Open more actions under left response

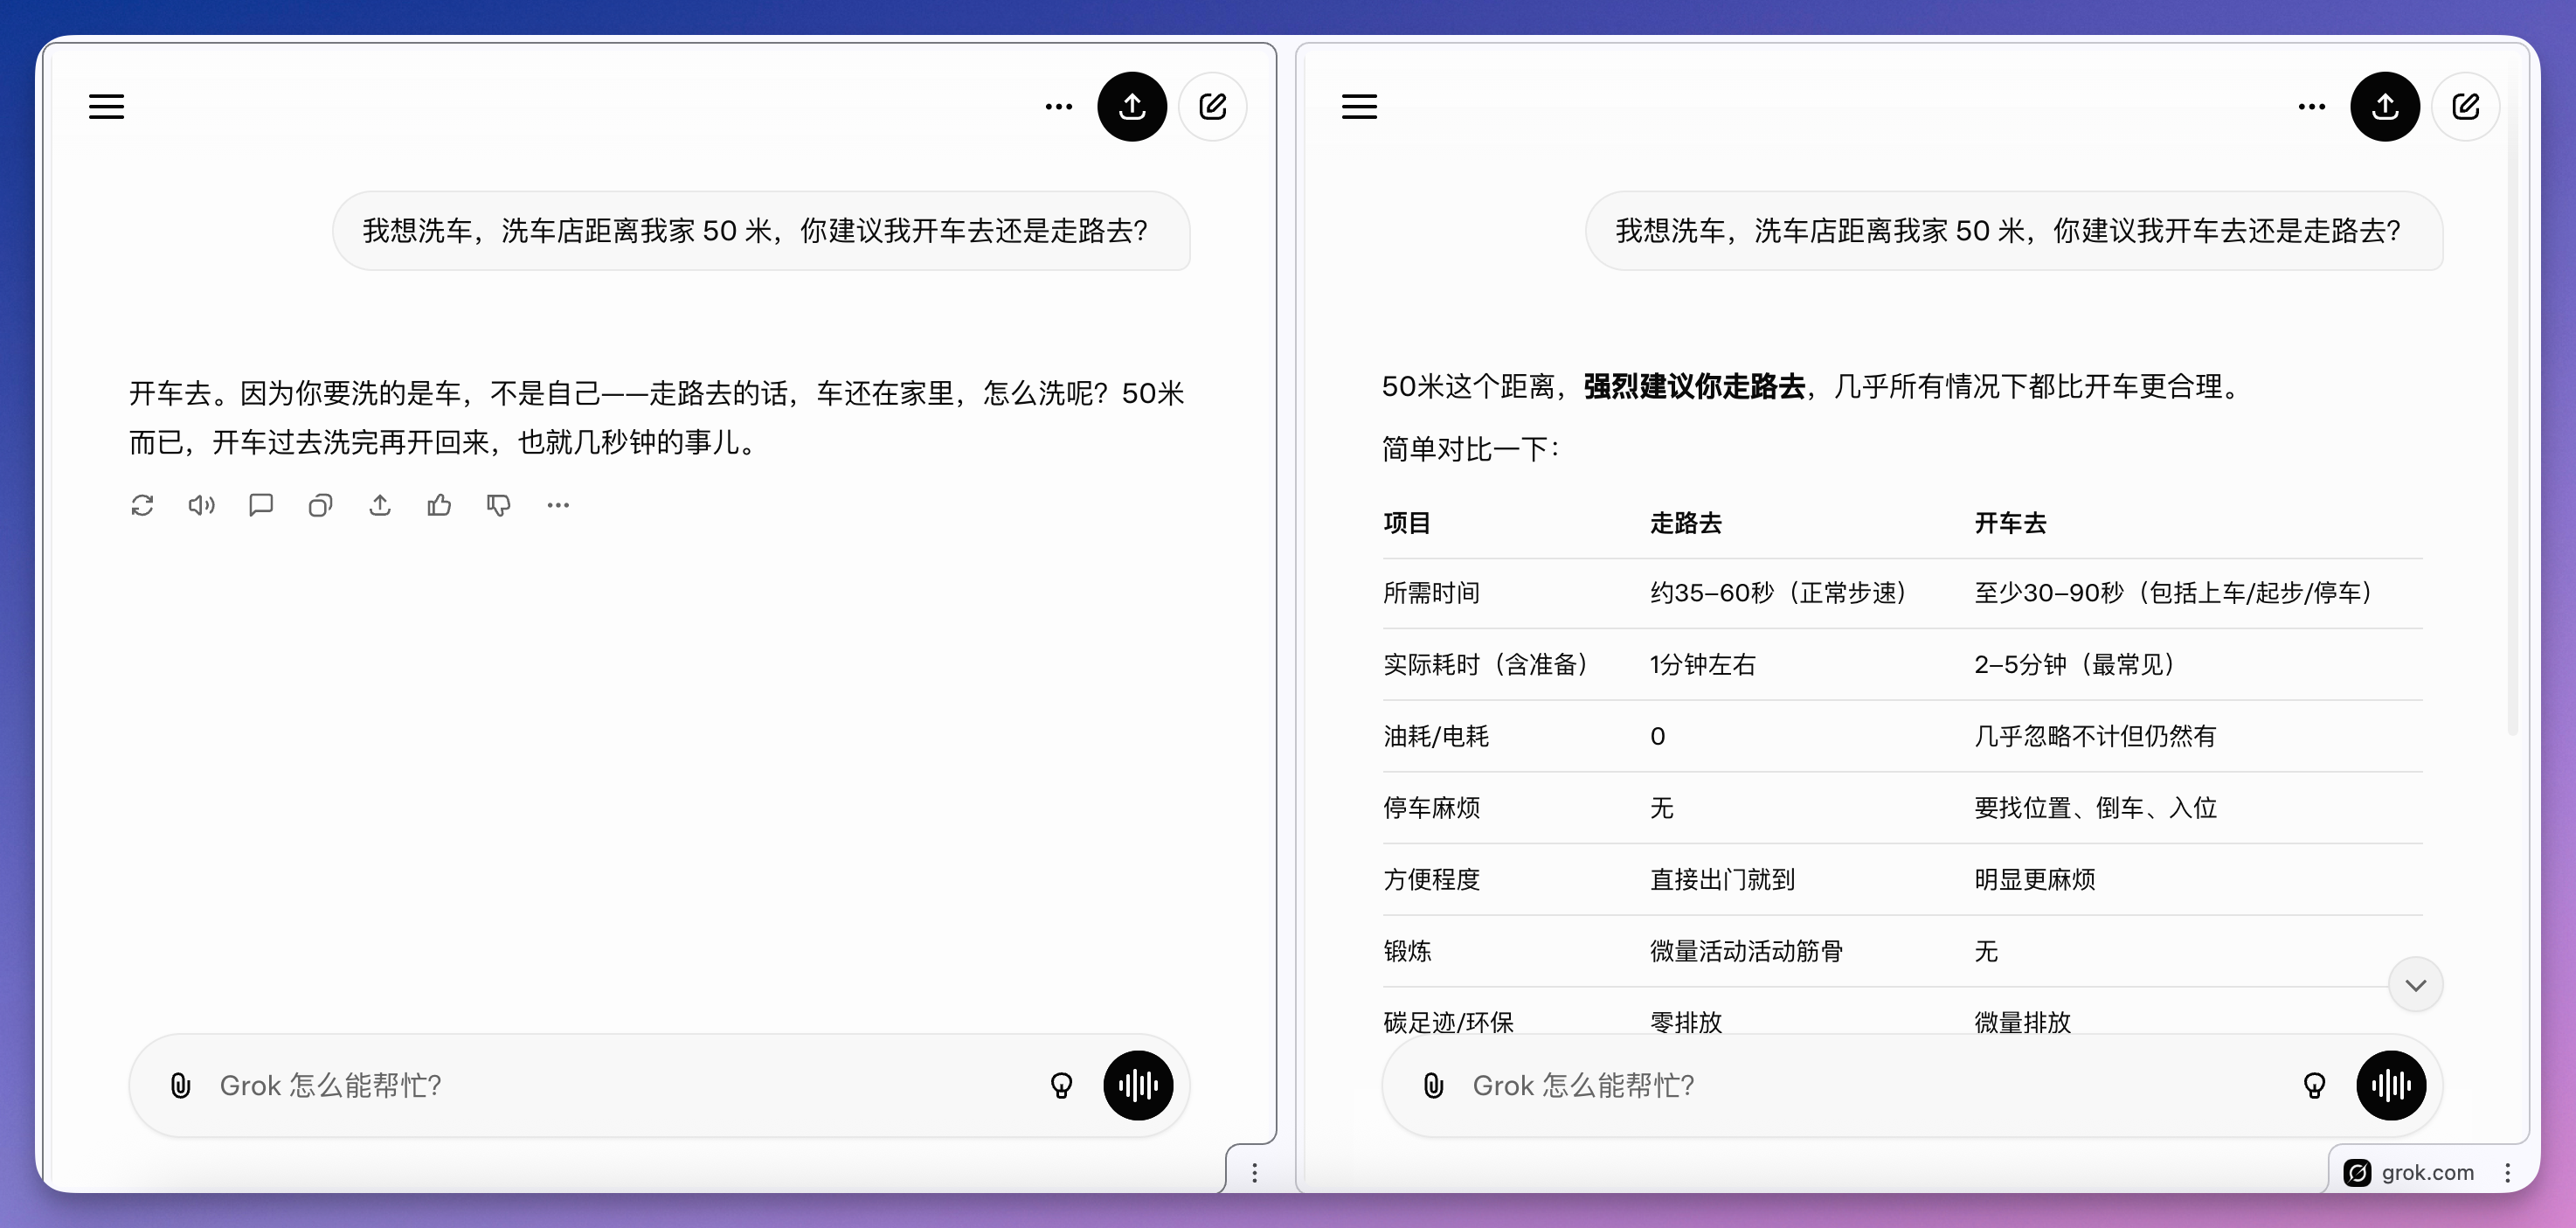pyautogui.click(x=558, y=505)
